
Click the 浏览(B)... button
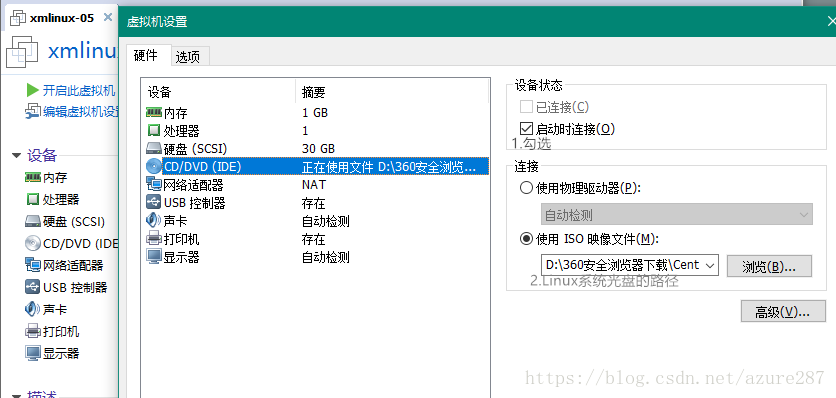[769, 266]
